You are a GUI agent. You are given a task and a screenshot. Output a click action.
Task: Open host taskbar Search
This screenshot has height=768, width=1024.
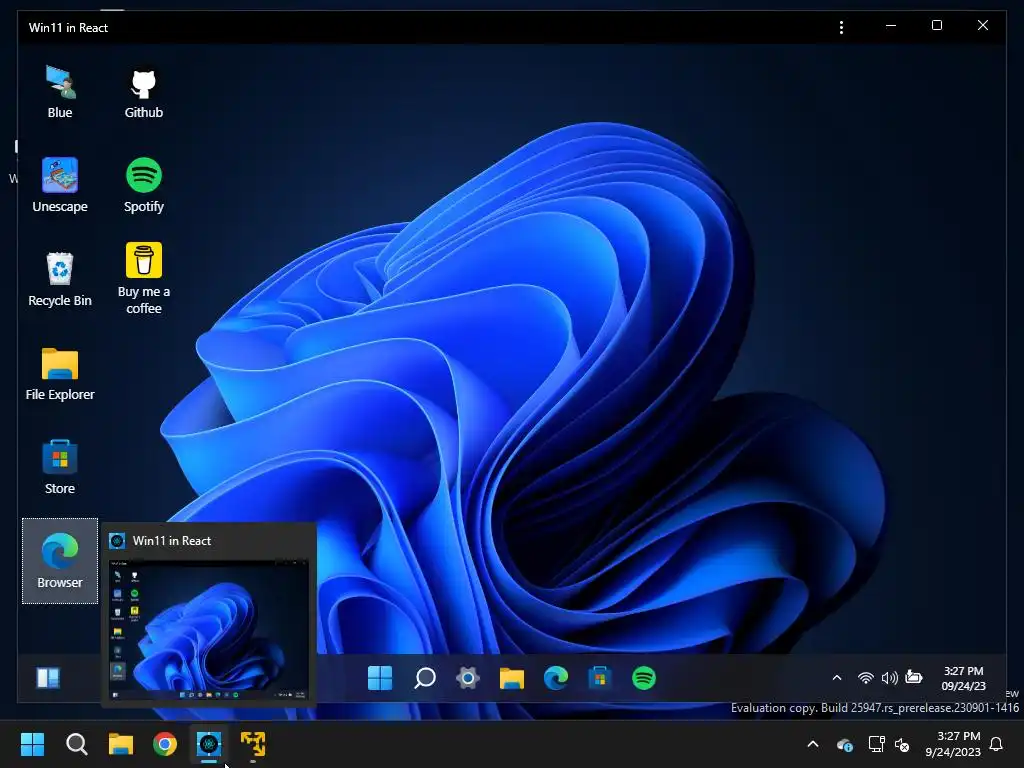pos(76,744)
